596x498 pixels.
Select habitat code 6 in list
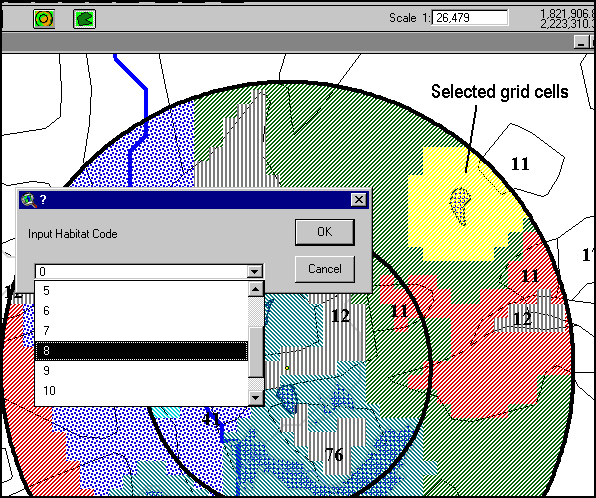point(141,311)
